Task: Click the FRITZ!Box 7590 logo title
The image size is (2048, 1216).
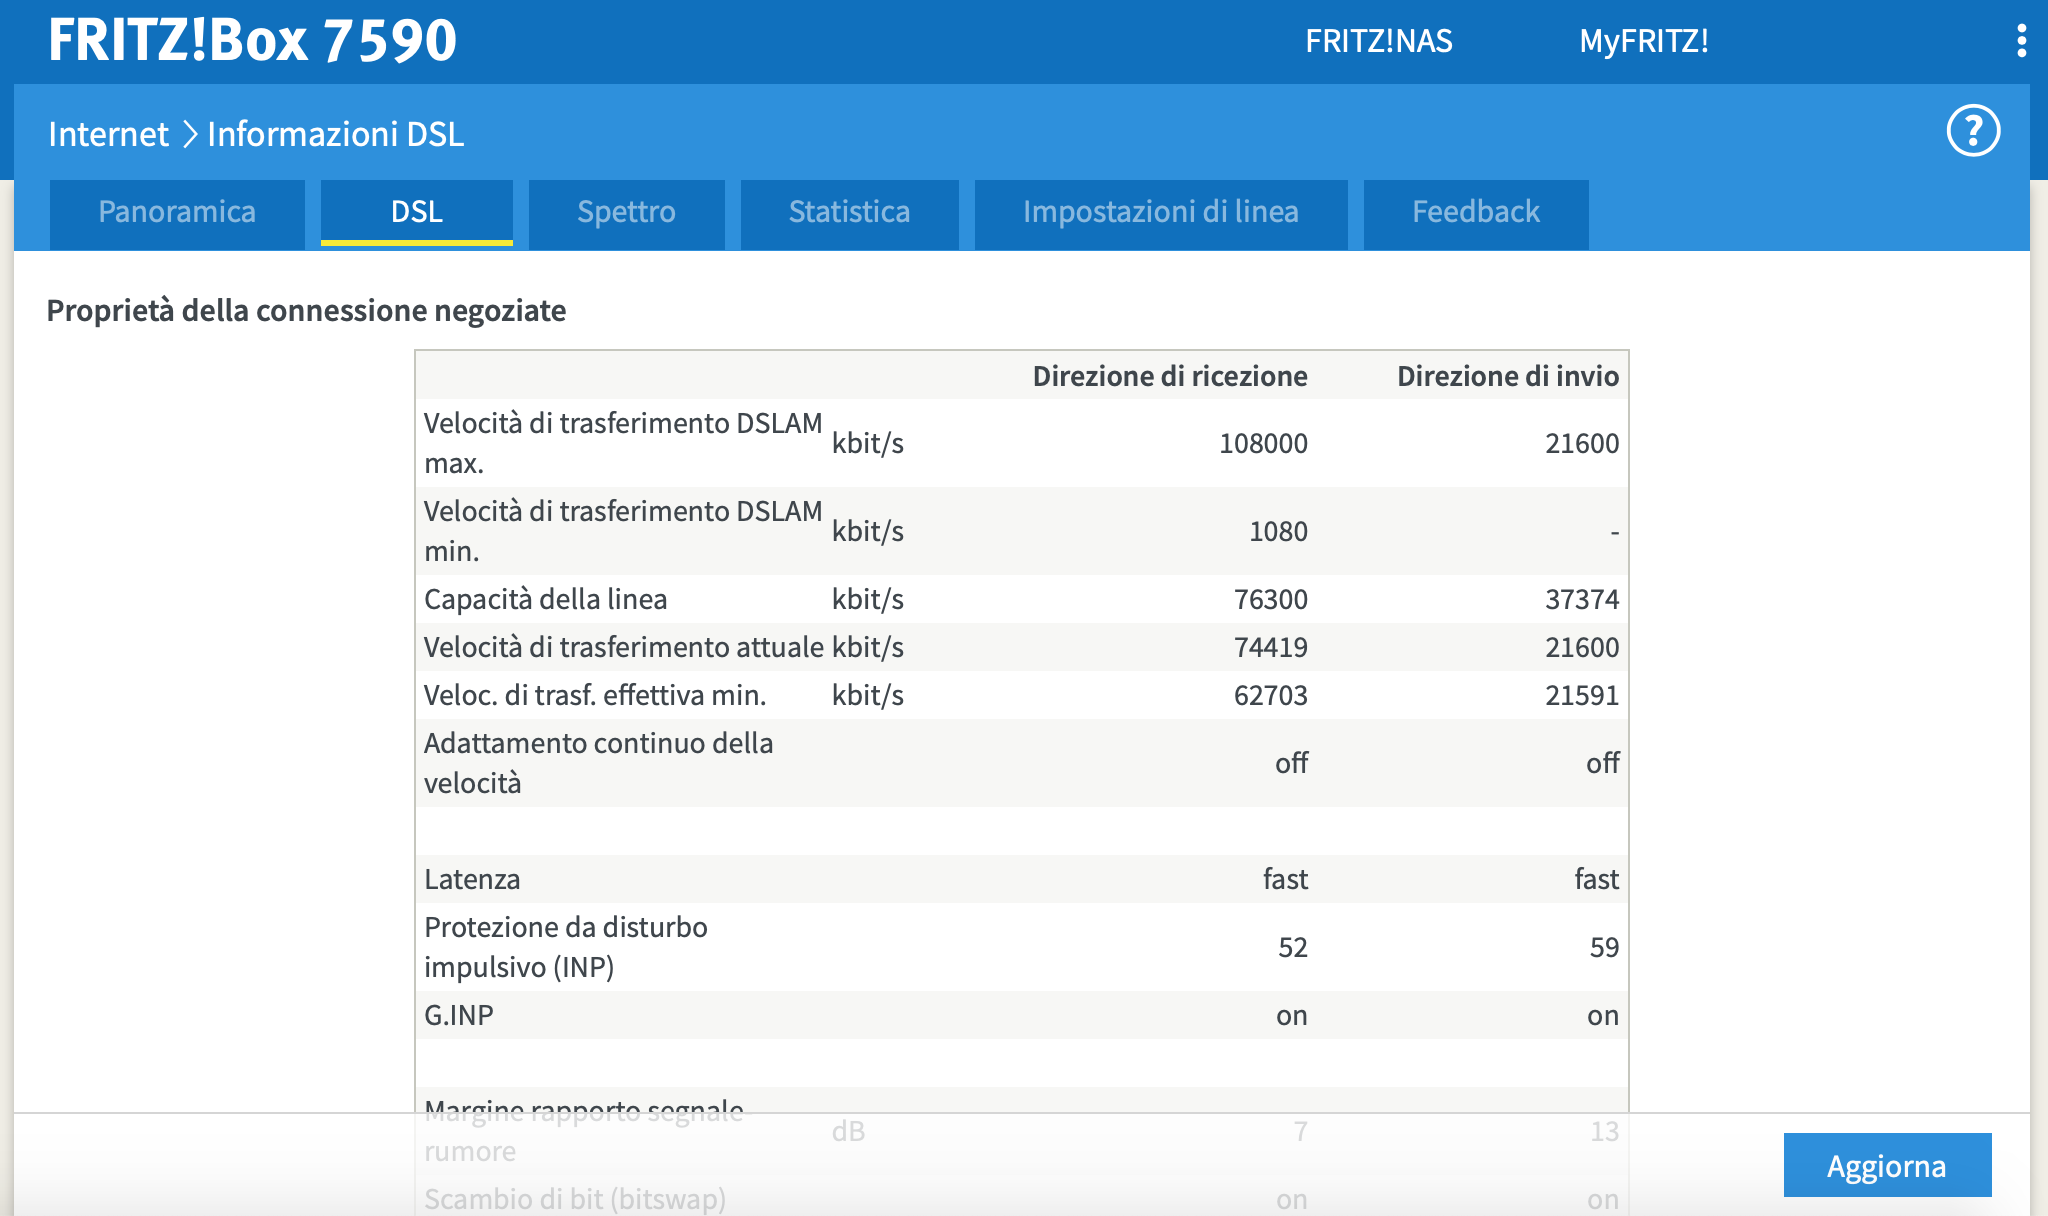Action: pyautogui.click(x=252, y=41)
